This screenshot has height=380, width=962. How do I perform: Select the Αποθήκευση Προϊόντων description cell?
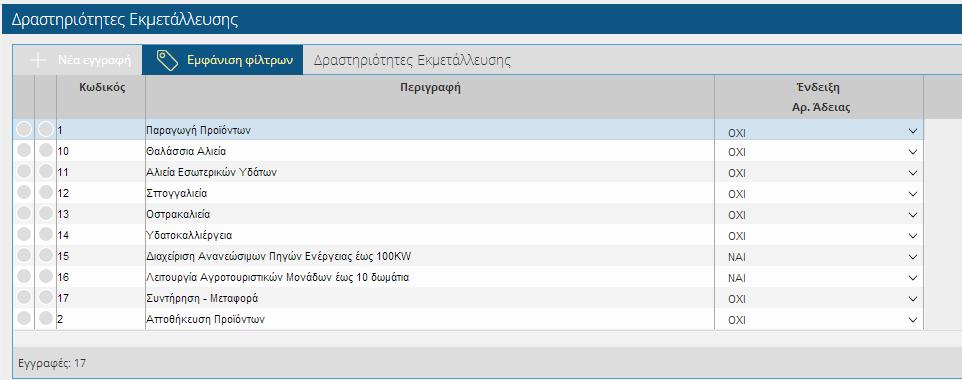[x=430, y=319]
